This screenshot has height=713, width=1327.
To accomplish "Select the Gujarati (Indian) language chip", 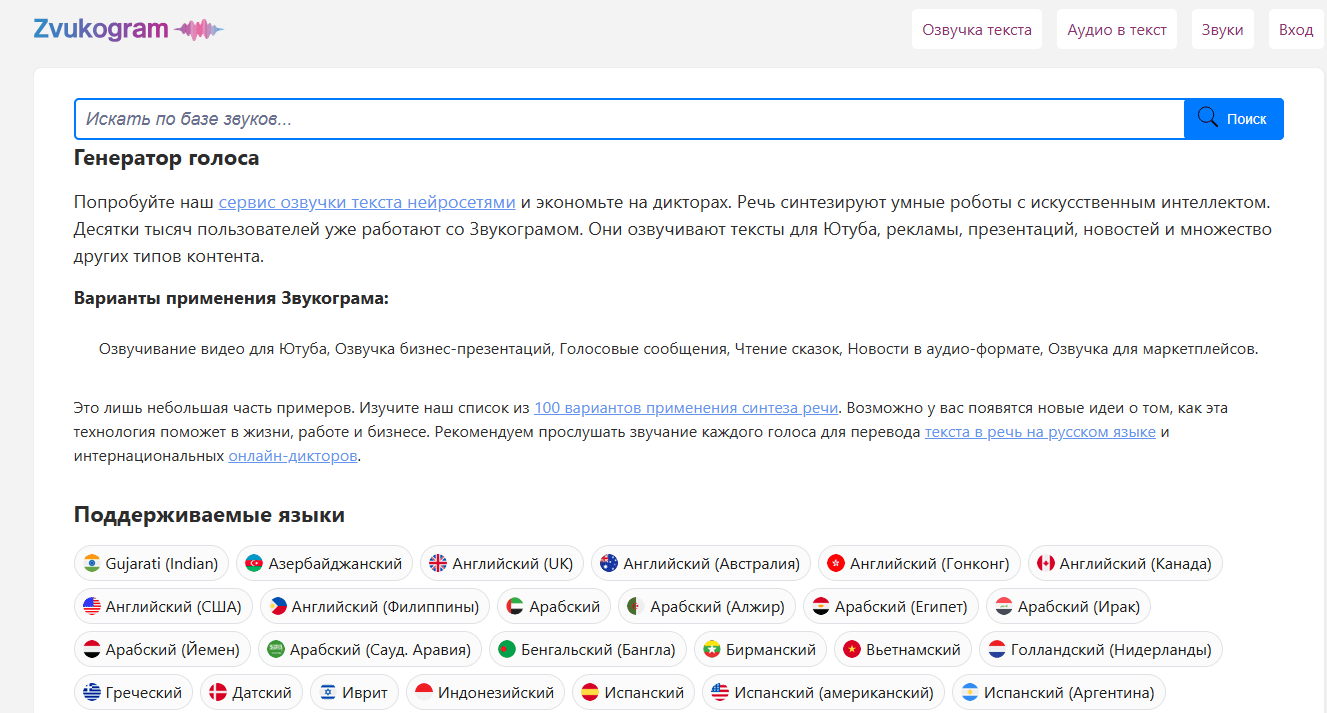I will coord(151,563).
